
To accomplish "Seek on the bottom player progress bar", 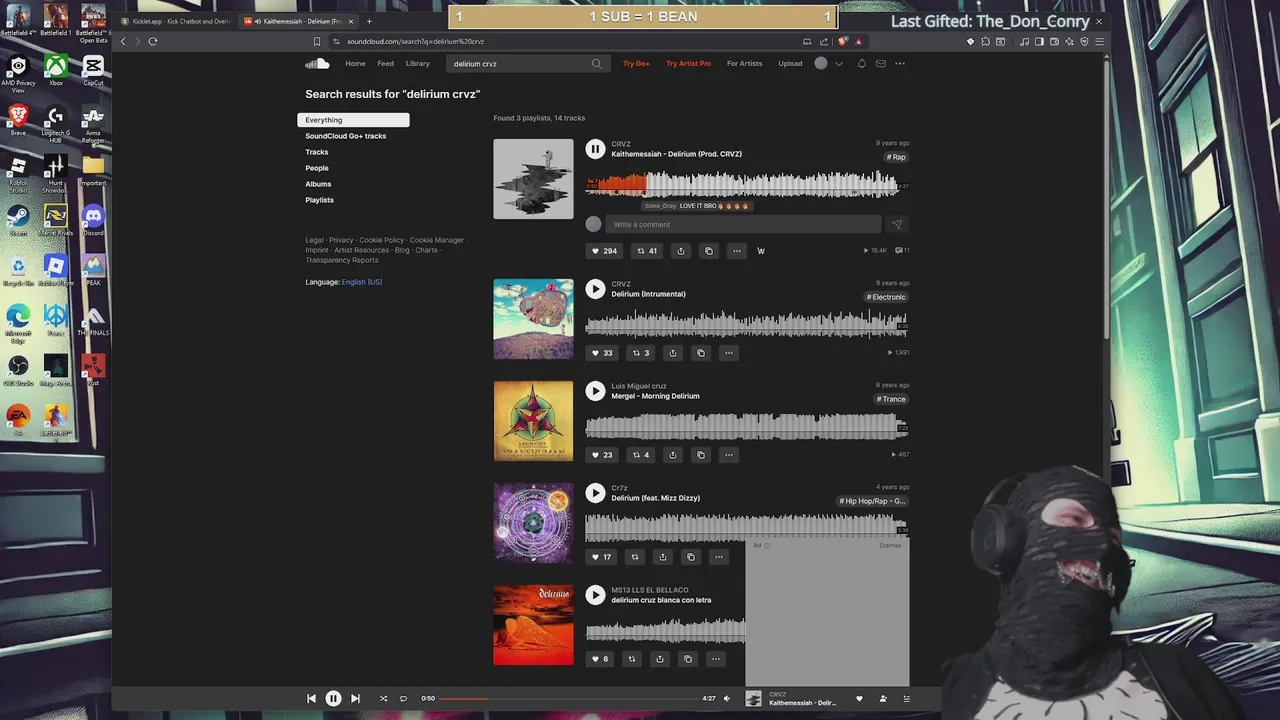I will (x=569, y=699).
